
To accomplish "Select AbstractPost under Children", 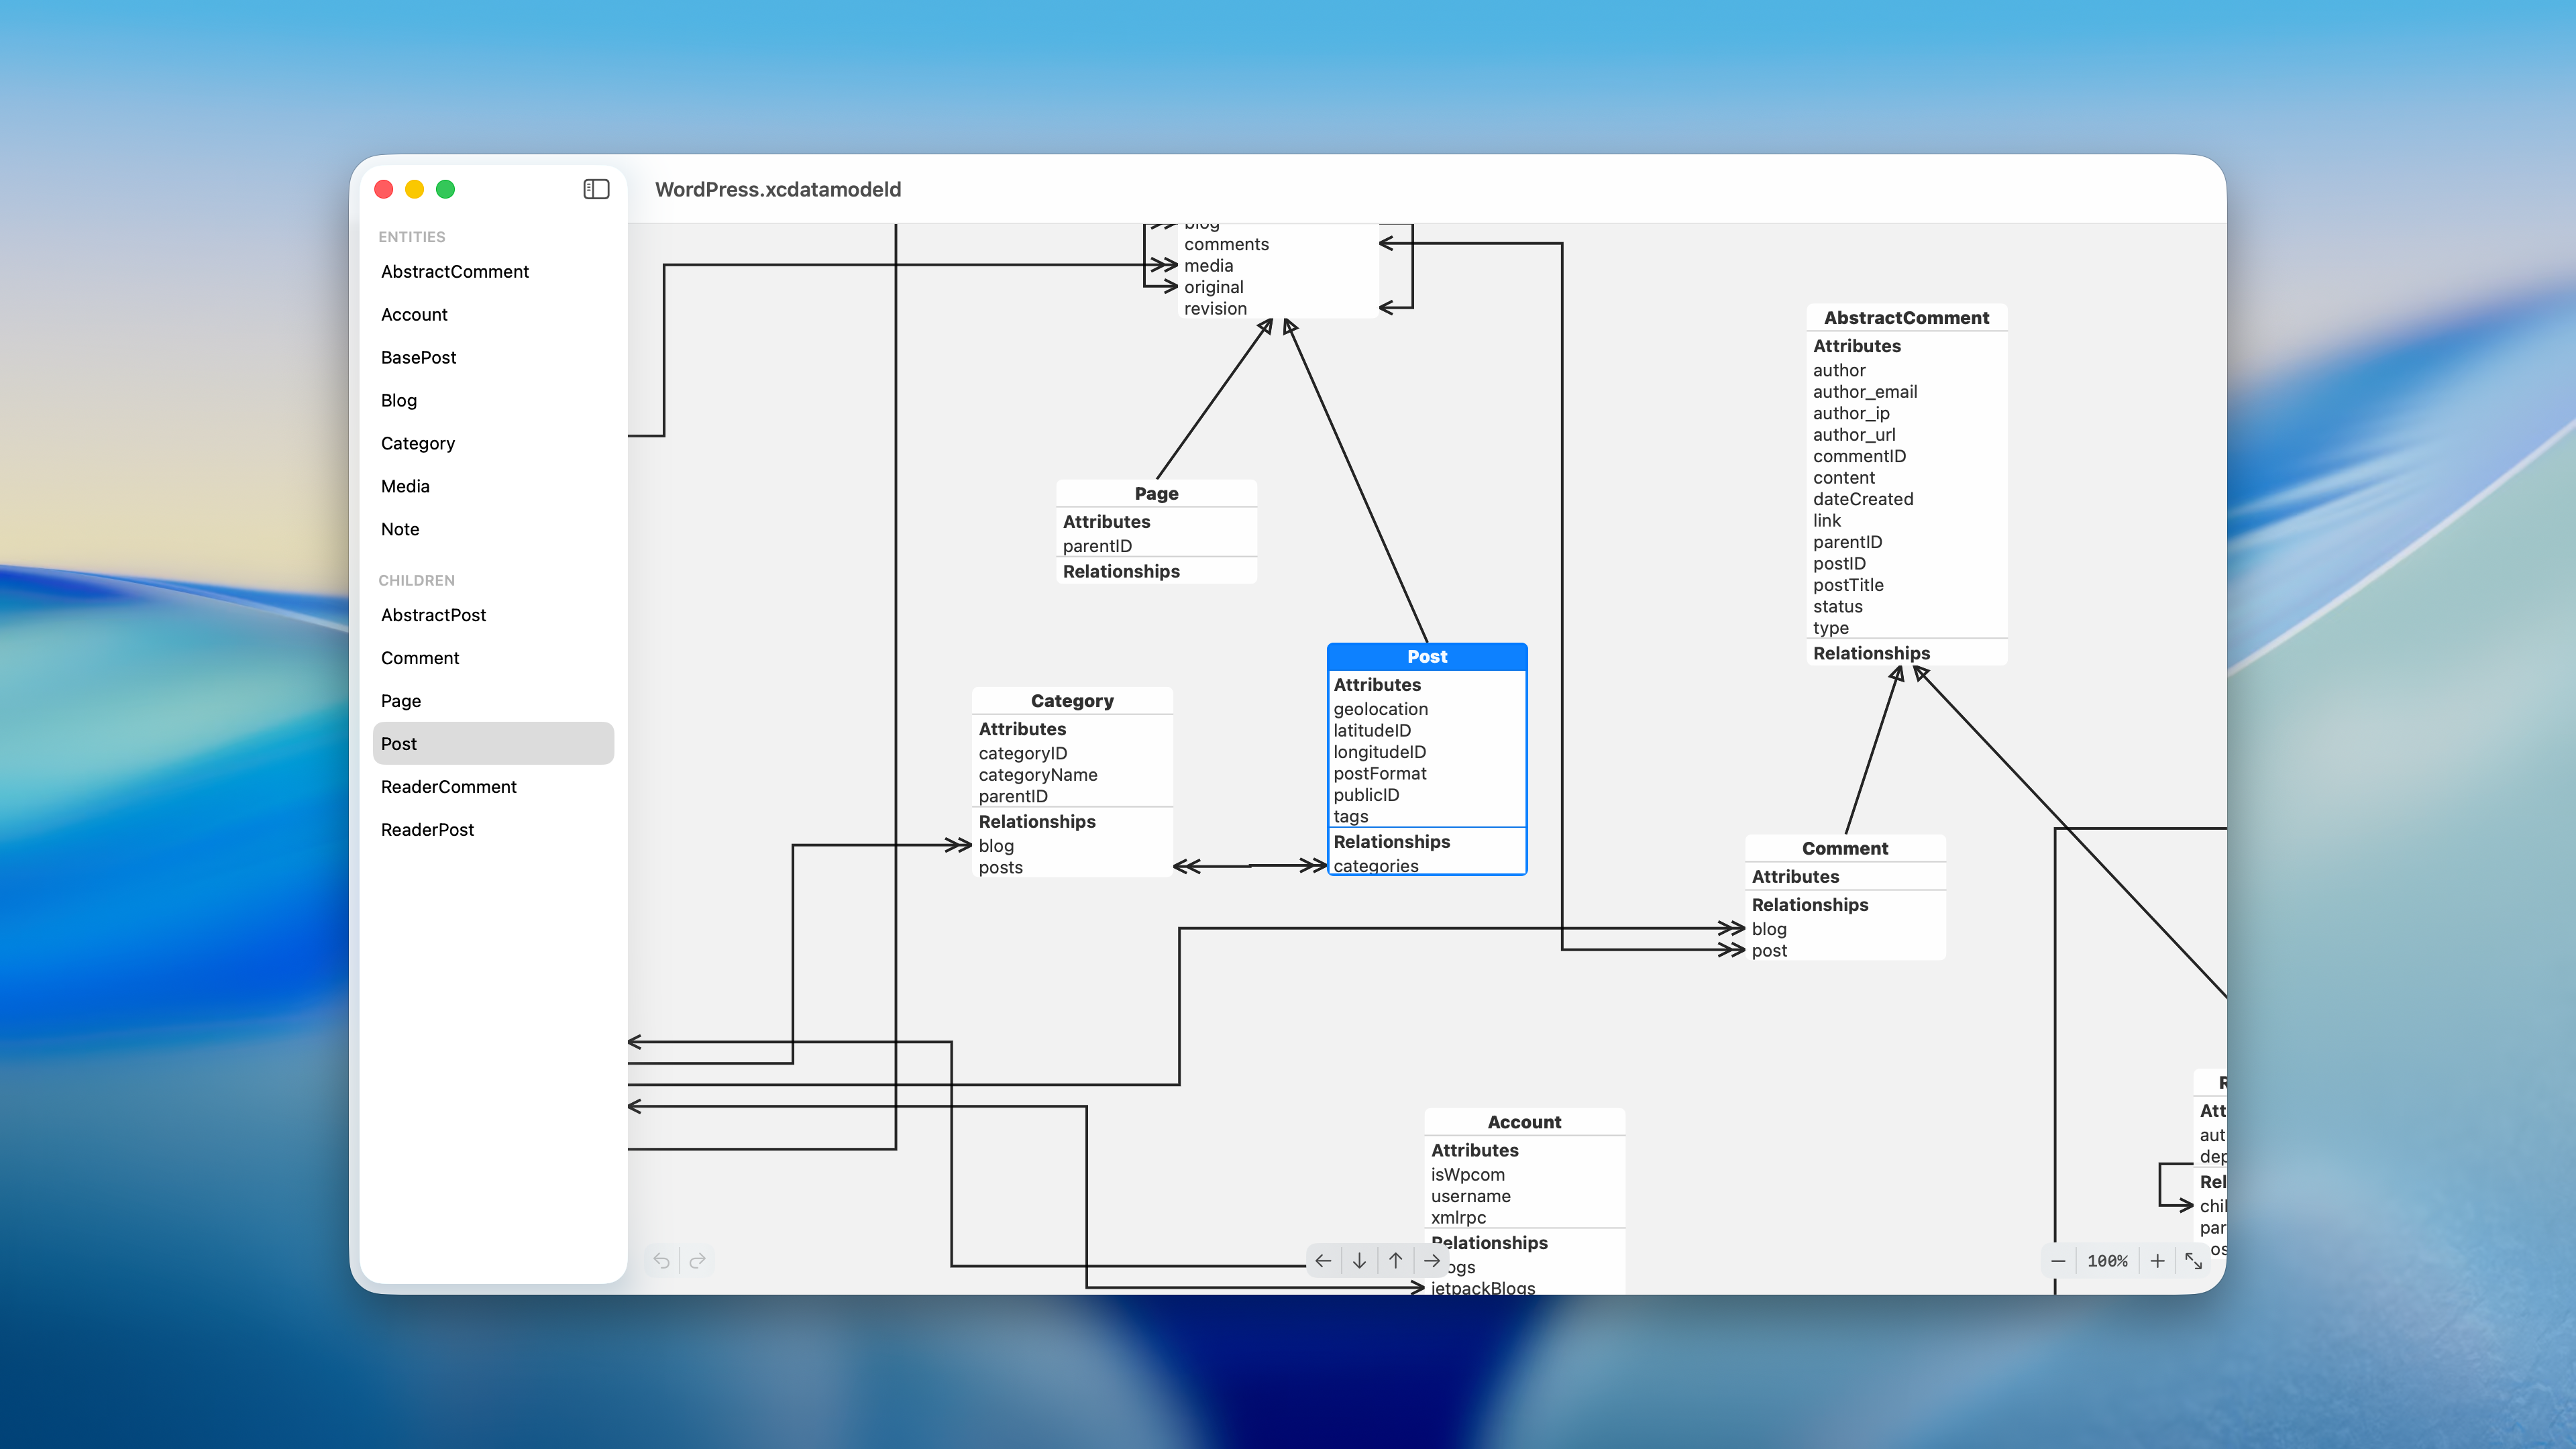I will click(493, 615).
